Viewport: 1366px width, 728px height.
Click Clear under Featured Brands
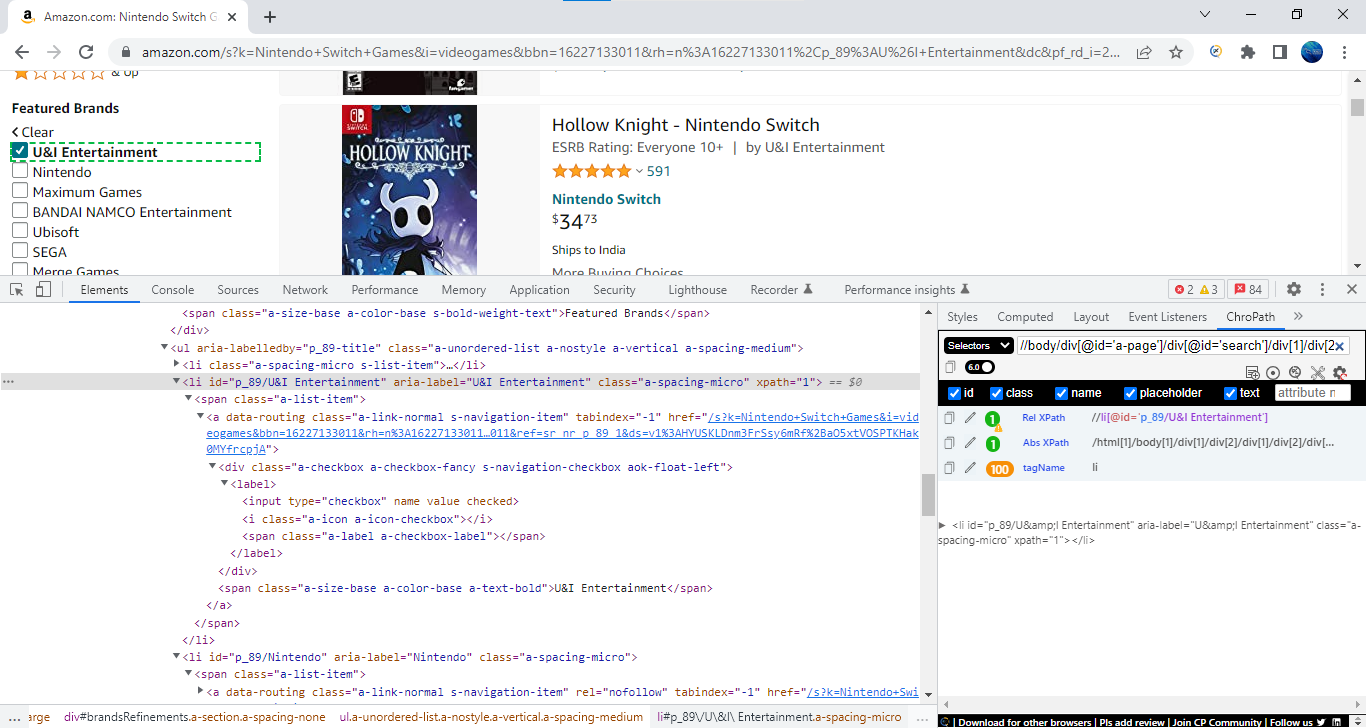tap(33, 132)
